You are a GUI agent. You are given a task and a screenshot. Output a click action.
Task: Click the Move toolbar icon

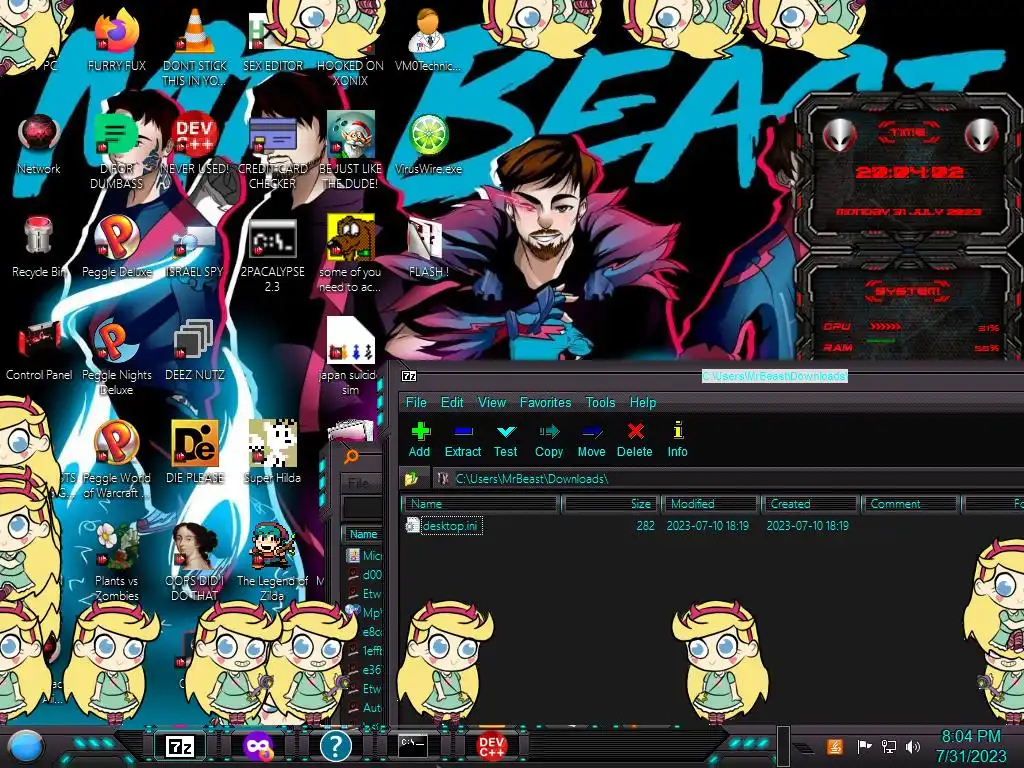tap(591, 440)
